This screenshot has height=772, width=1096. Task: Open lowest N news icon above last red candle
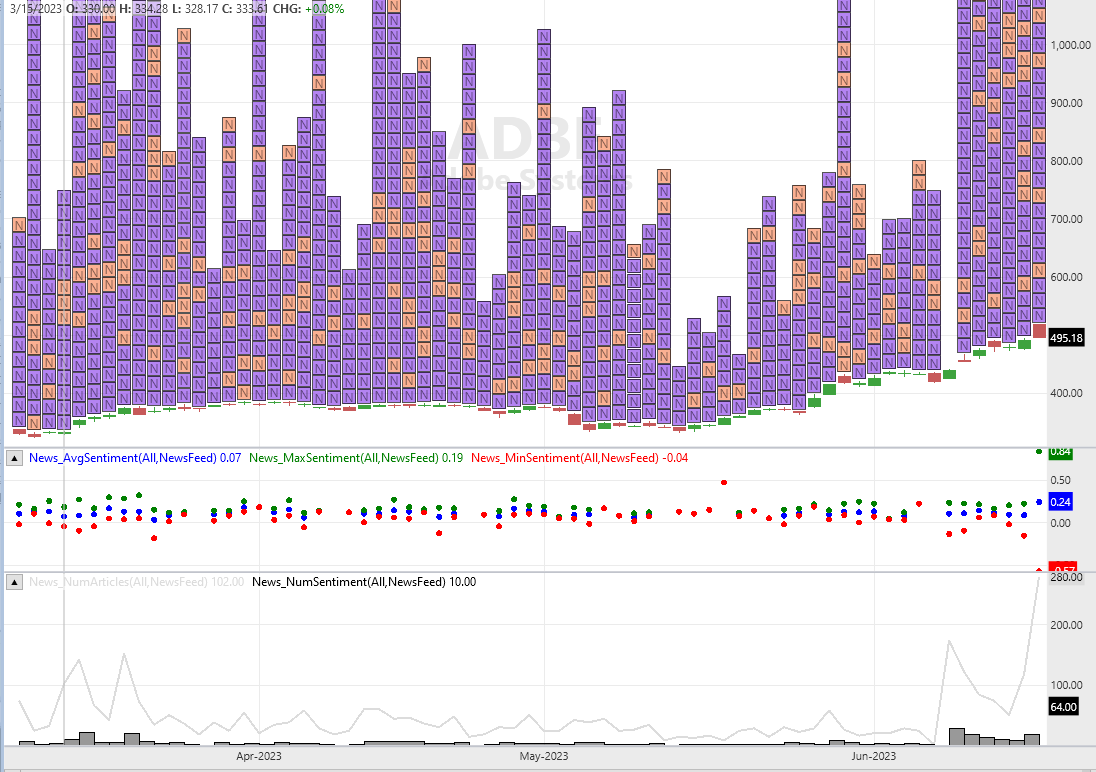coord(1039,314)
